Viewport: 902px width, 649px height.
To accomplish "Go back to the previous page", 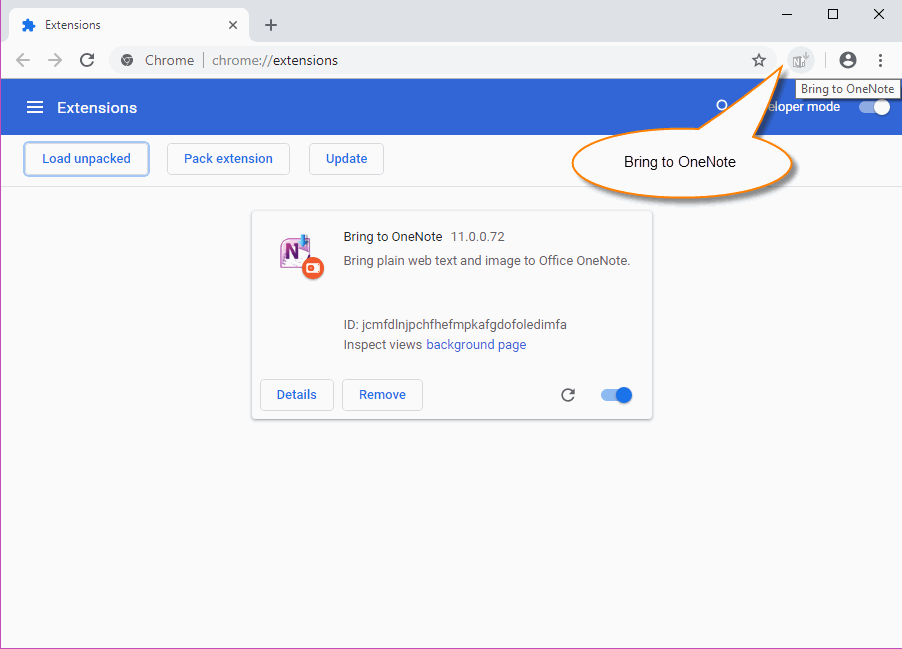I will 23,60.
